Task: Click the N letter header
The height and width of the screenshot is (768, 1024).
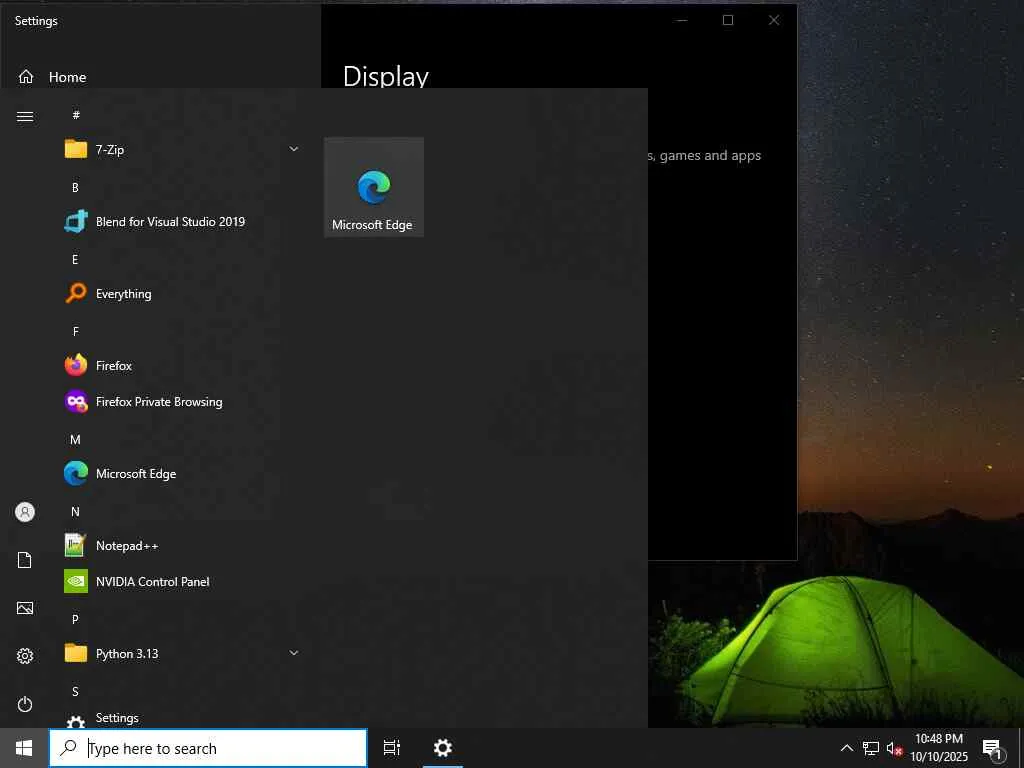Action: pyautogui.click(x=75, y=512)
